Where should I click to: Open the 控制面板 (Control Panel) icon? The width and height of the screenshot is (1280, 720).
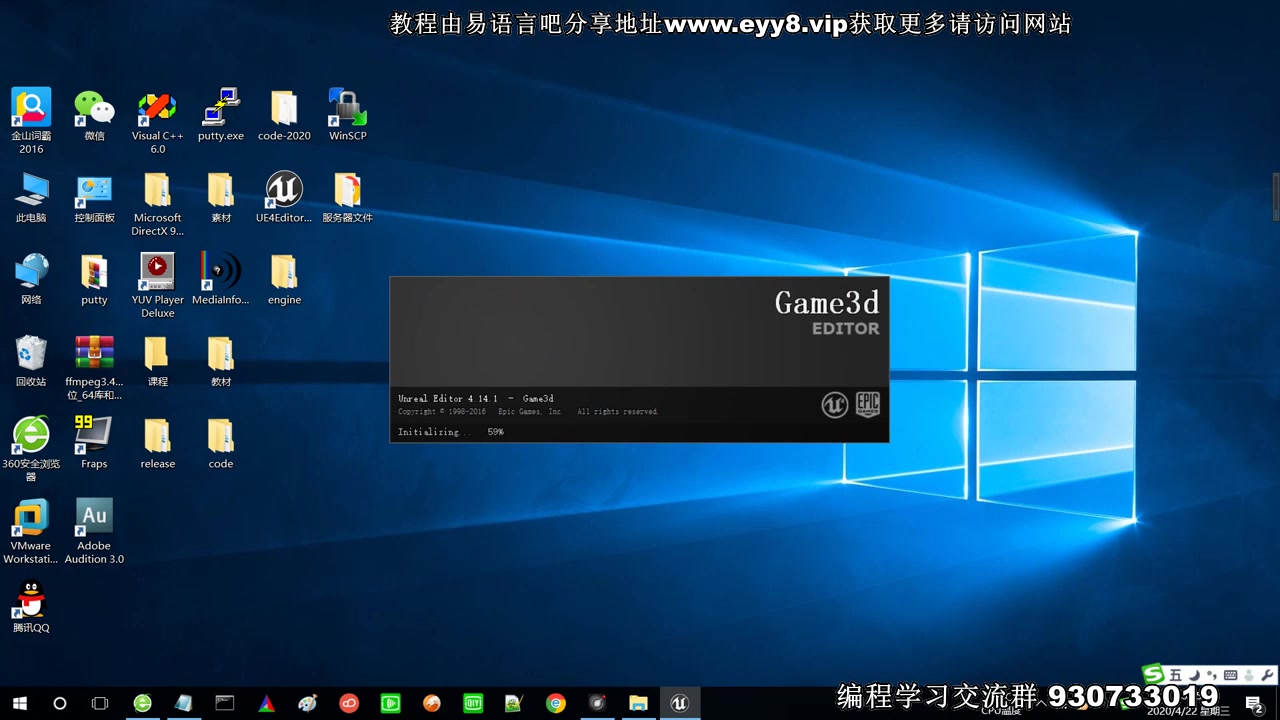click(94, 197)
